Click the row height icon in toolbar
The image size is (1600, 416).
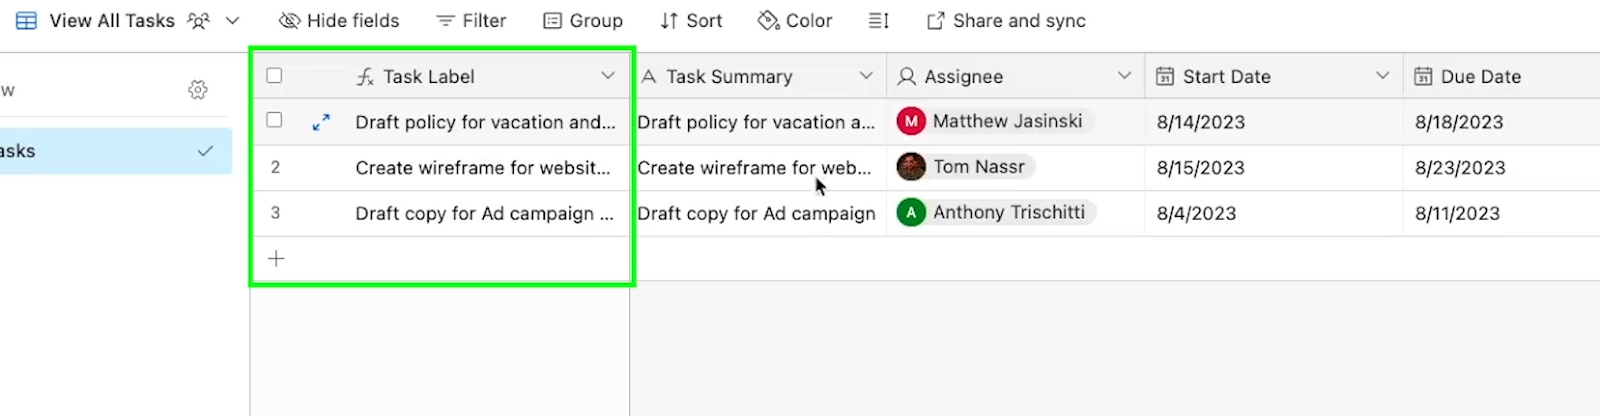[878, 21]
